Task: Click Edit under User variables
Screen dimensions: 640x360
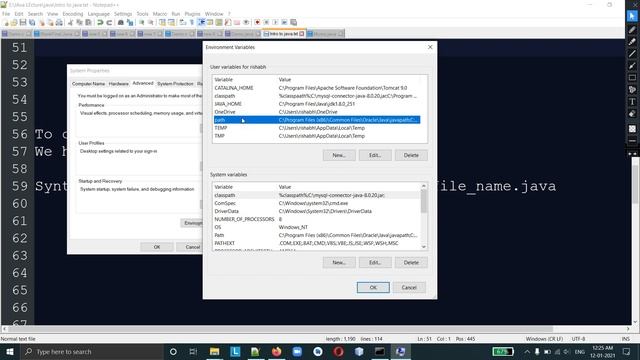Action: click(375, 155)
